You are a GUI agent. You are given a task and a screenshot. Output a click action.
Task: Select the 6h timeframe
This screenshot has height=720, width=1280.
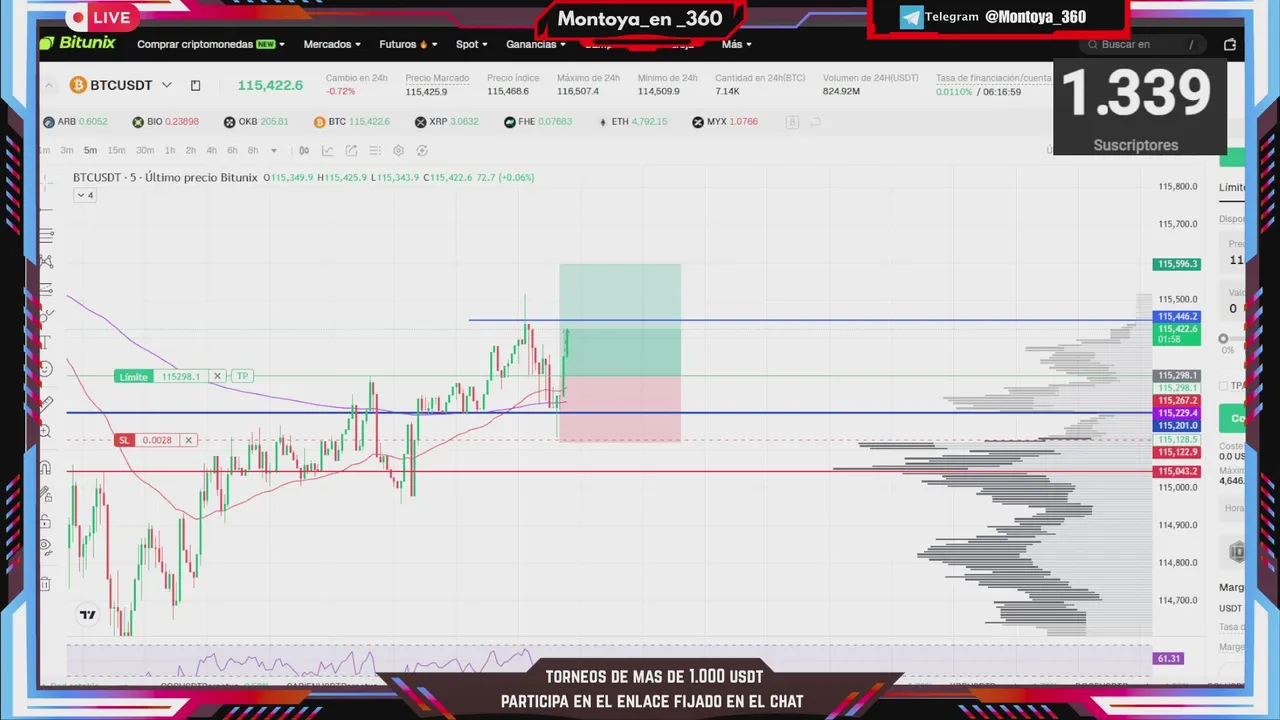tap(232, 151)
